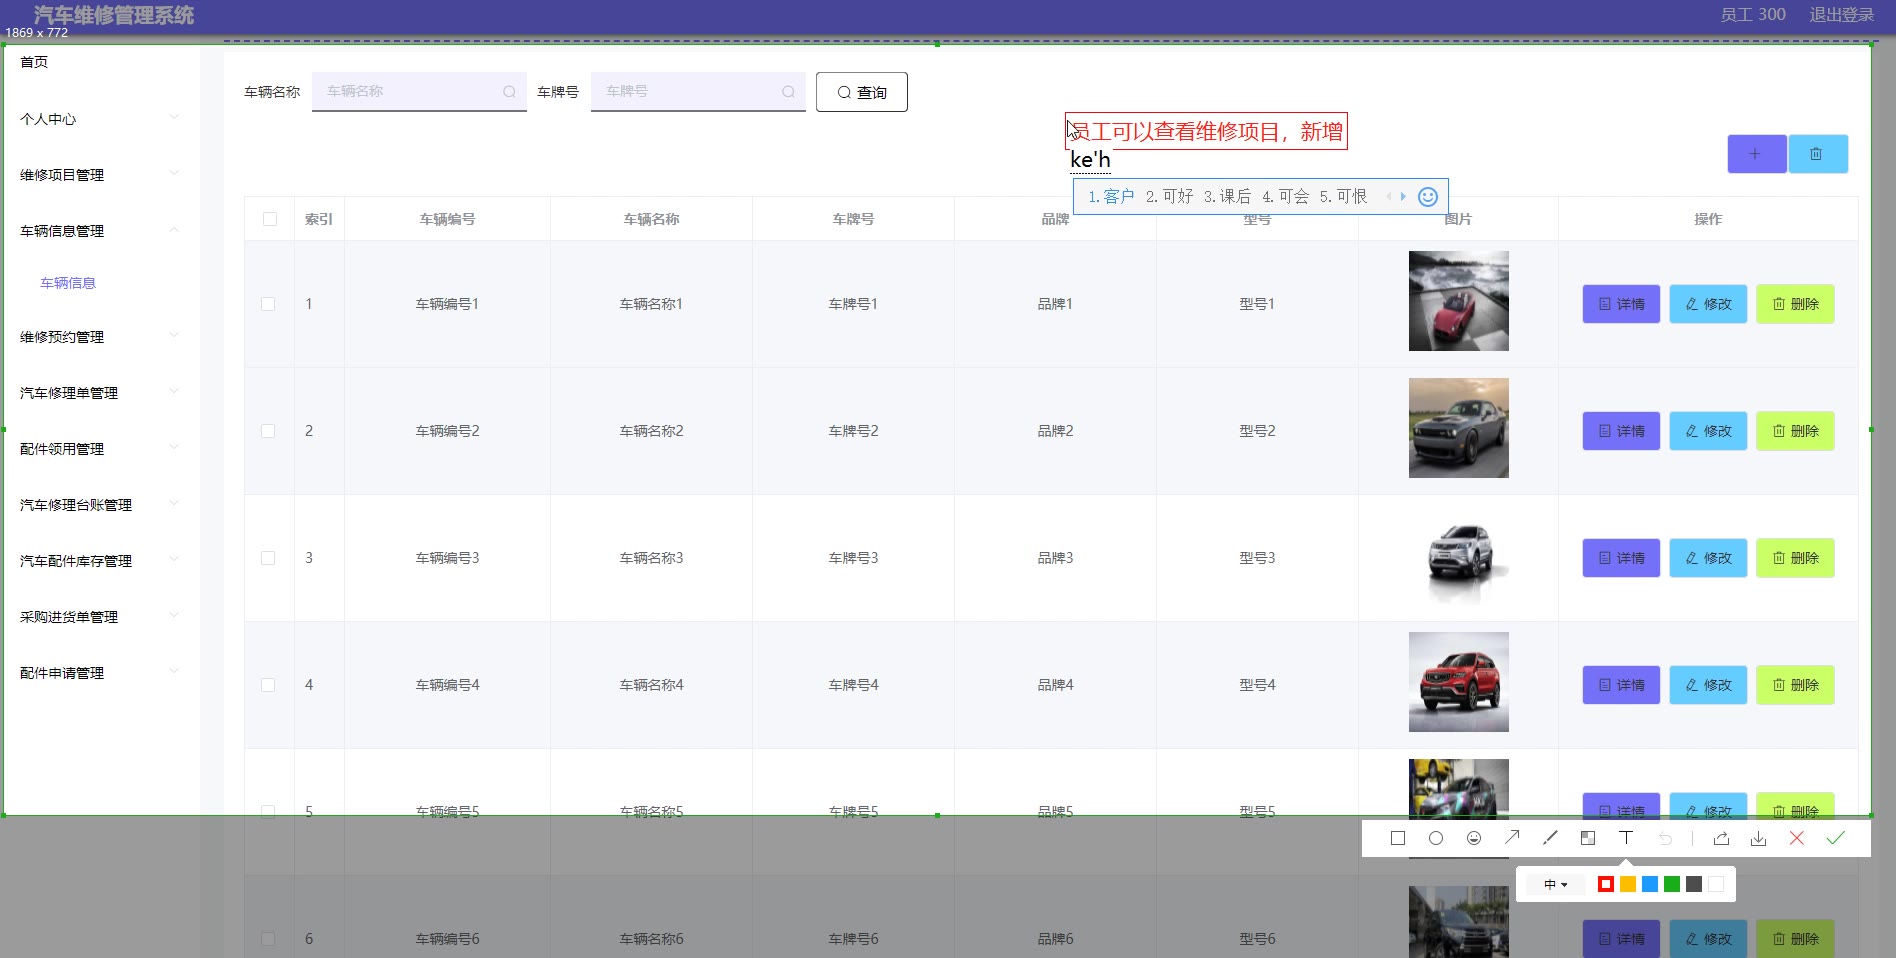The width and height of the screenshot is (1896, 958).
Task: Open 首页 in the sidebar
Action: (x=34, y=62)
